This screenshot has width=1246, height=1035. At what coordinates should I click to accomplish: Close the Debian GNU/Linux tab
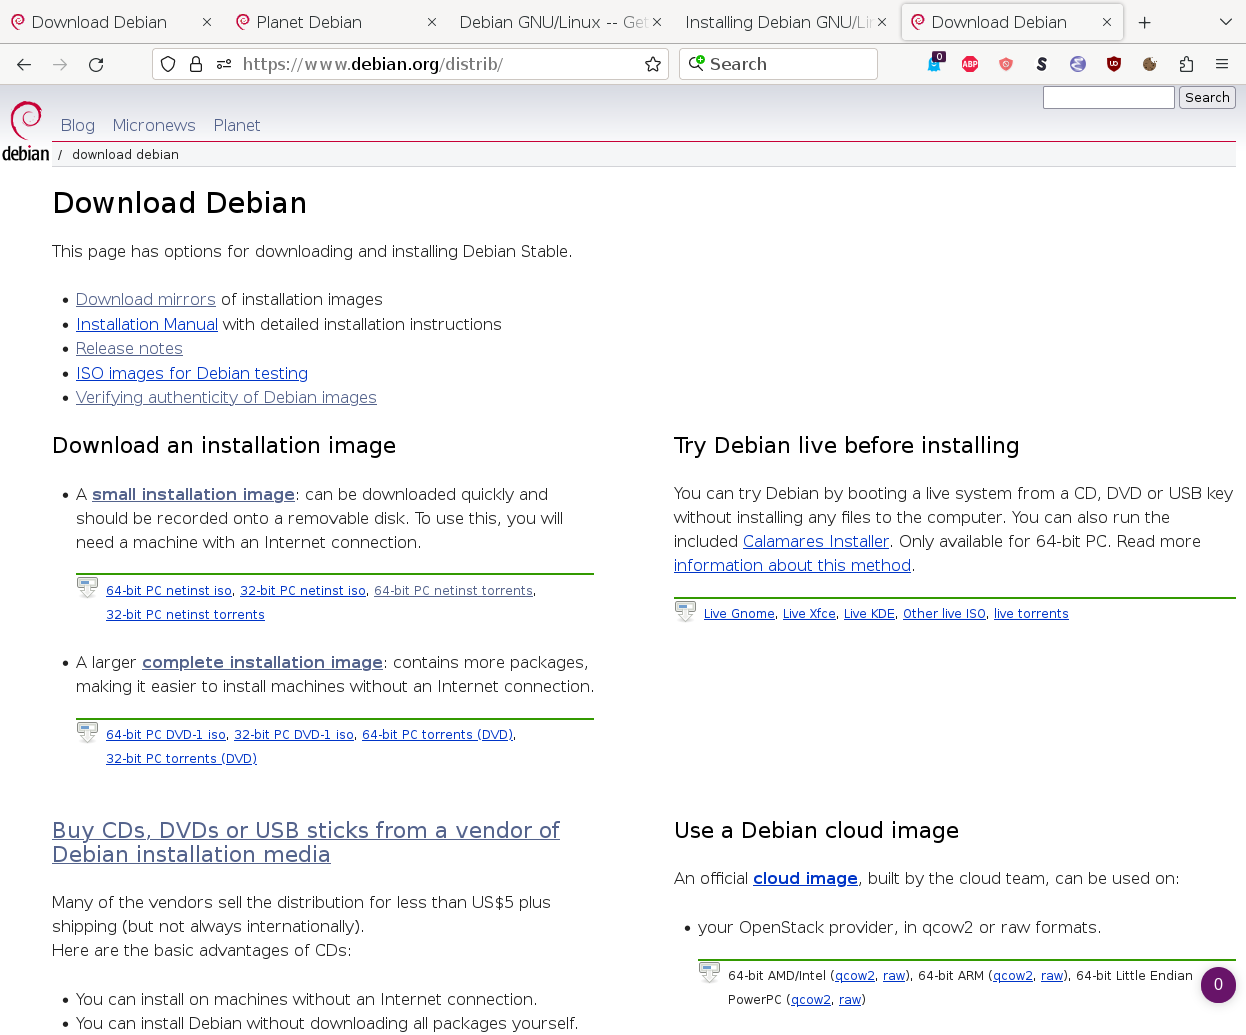pos(657,22)
